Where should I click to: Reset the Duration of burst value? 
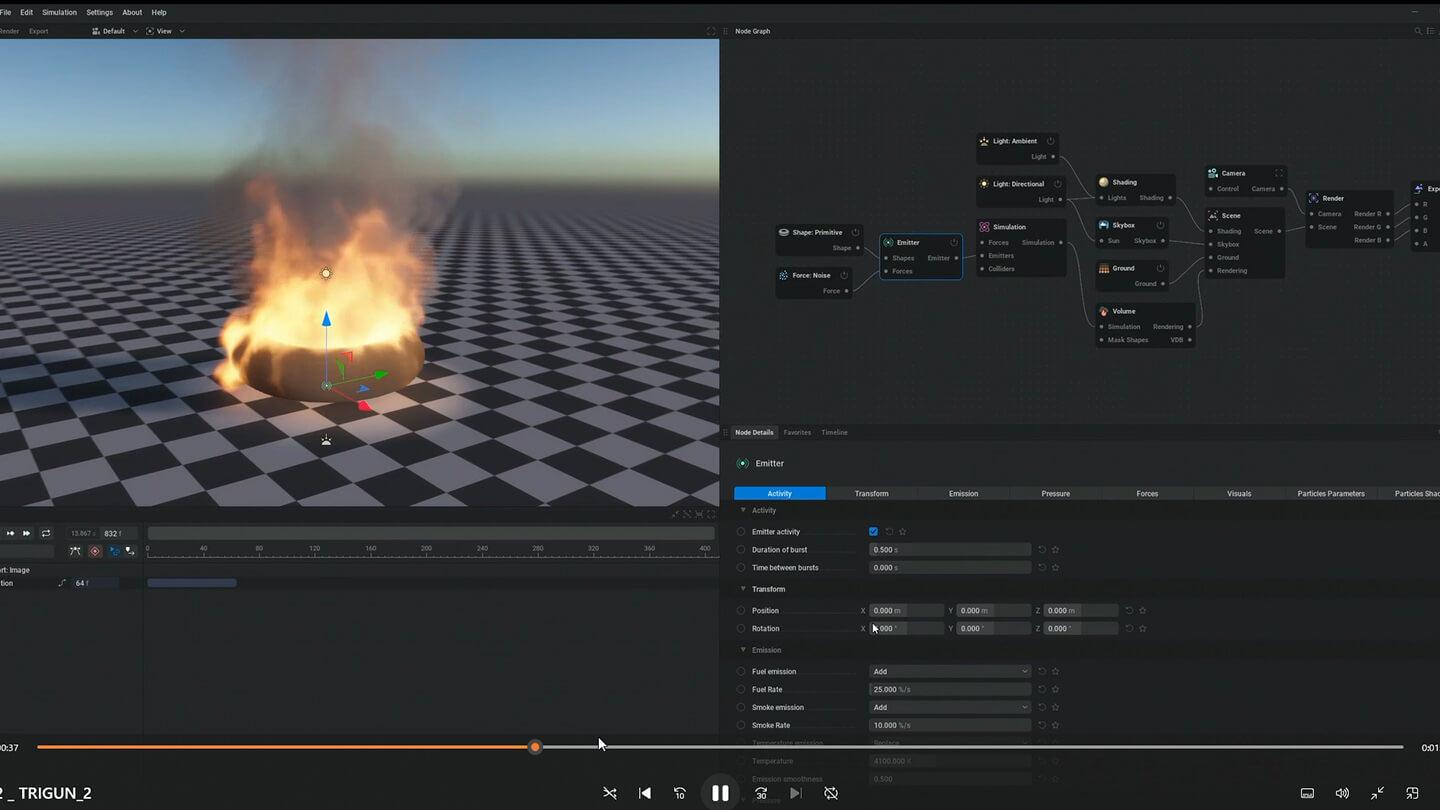(1042, 550)
